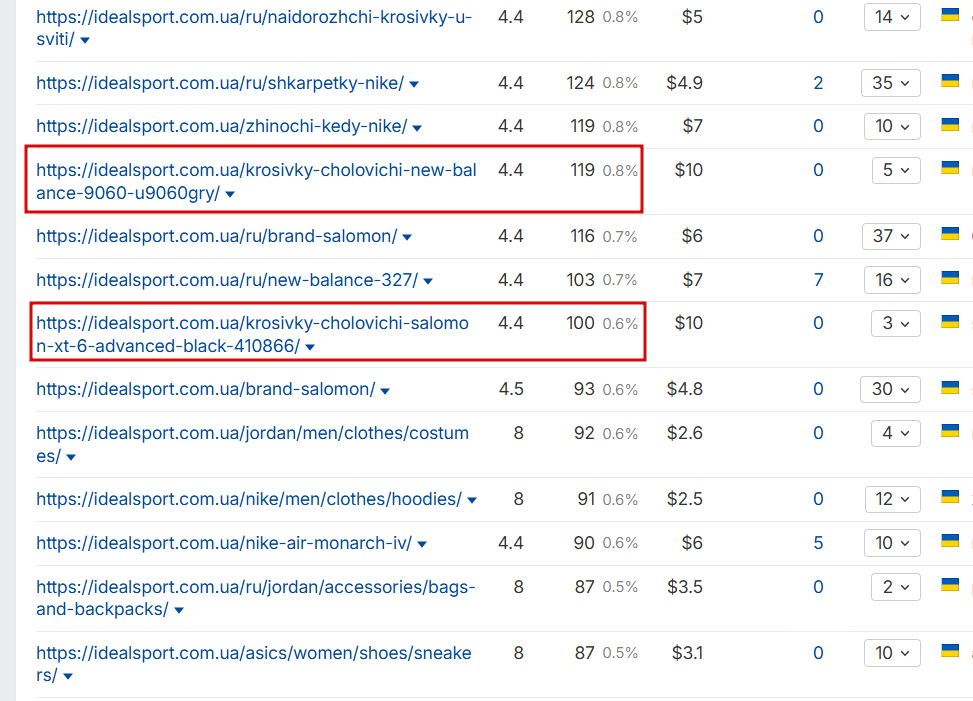This screenshot has width=973, height=701.
Task: Open the 14 keywords dropdown for naidorozhchi-krosivky row
Action: tap(892, 17)
